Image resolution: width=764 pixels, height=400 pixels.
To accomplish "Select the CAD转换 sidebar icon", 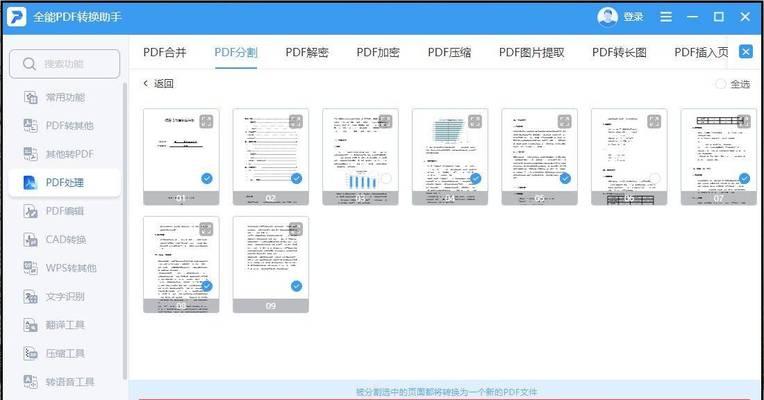I will (x=30, y=239).
